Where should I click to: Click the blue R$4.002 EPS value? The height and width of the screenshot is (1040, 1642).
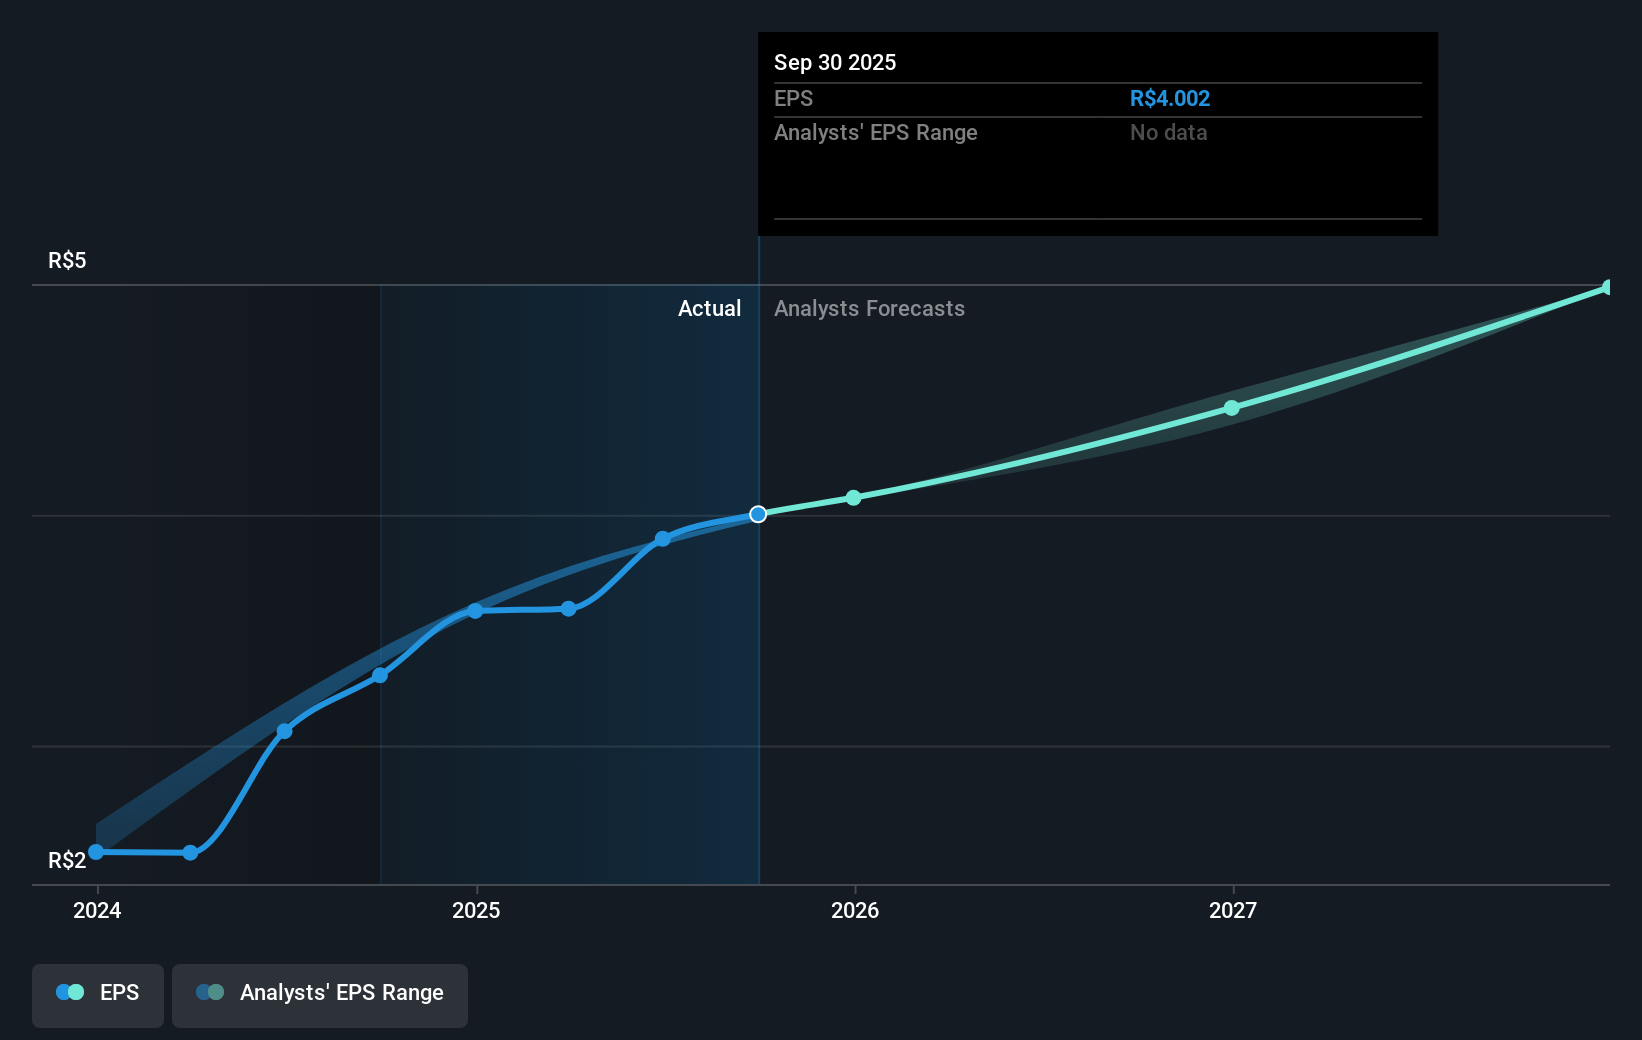point(1169,98)
